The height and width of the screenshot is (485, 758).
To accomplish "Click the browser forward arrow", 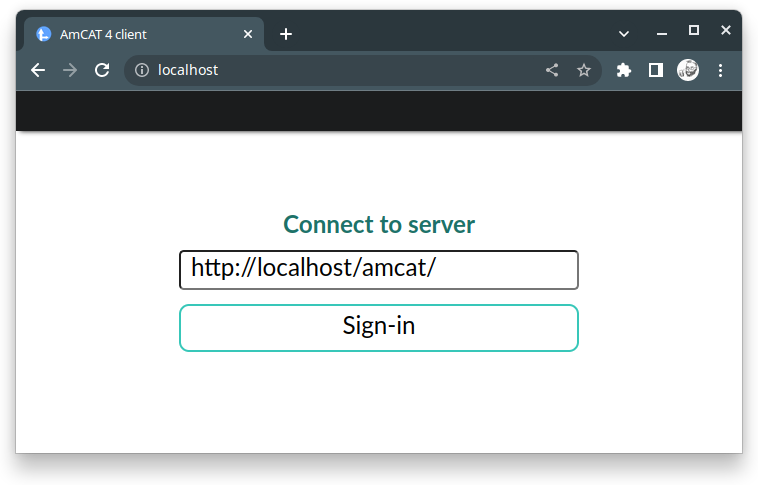I will click(x=70, y=70).
